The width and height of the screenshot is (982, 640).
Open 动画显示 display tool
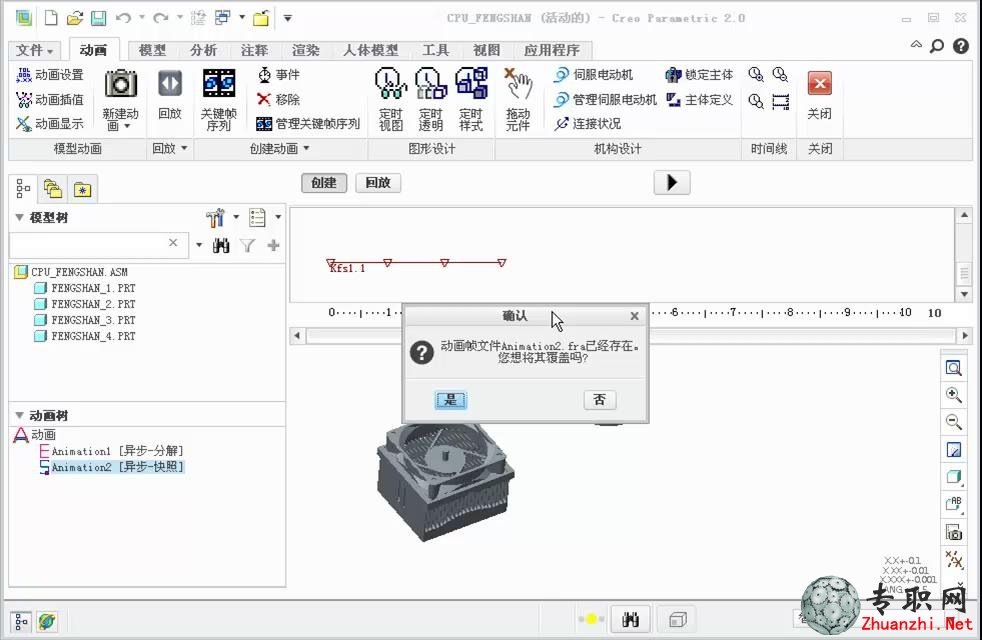point(50,123)
